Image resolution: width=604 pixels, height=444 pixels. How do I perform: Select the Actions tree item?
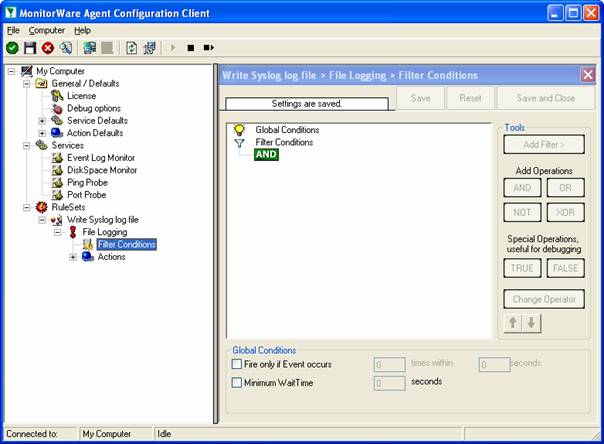pos(111,256)
